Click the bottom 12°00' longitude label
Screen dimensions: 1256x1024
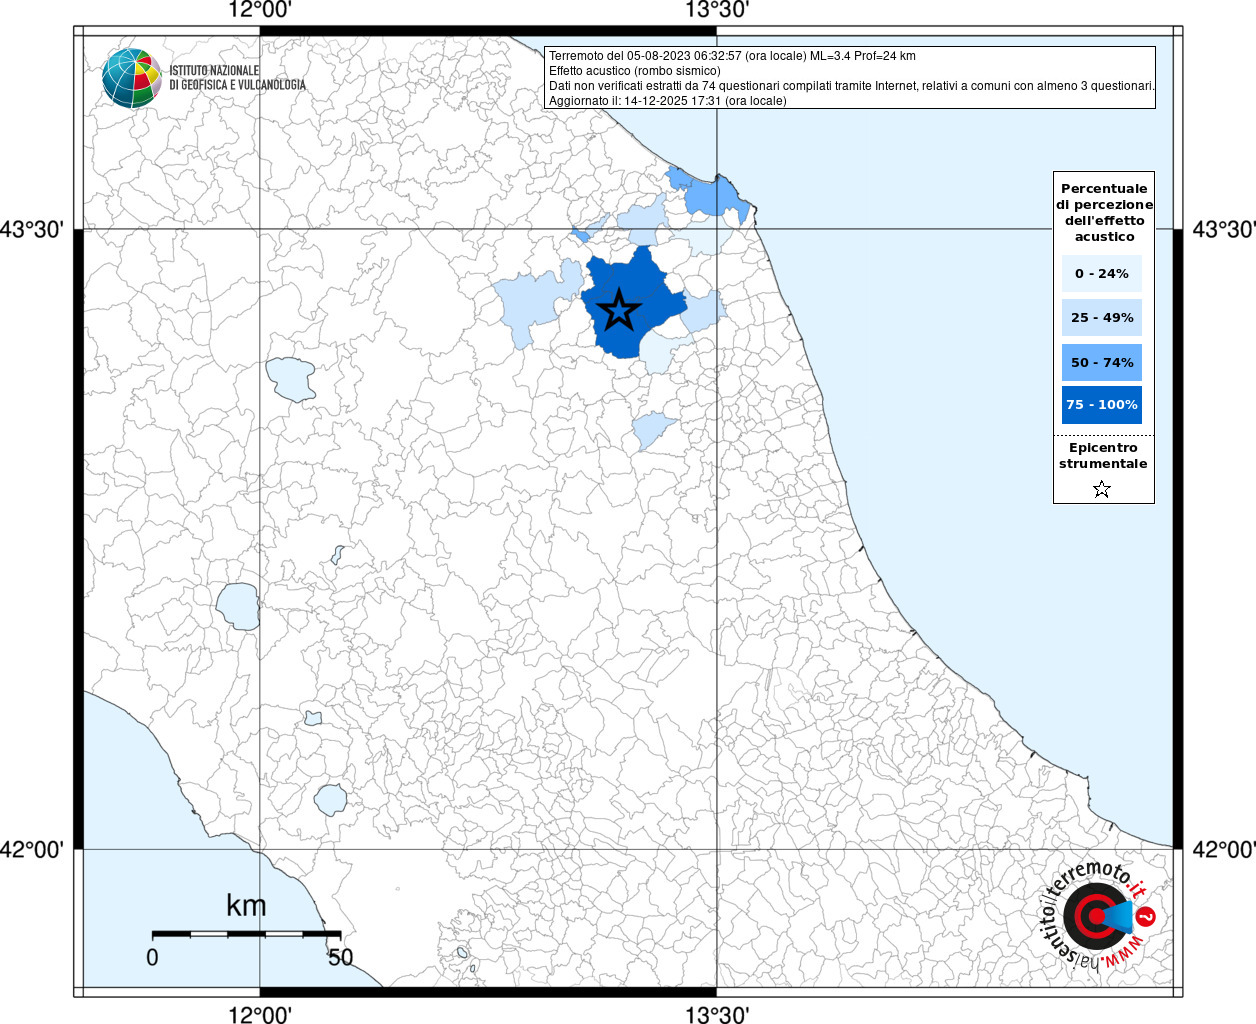260,1015
